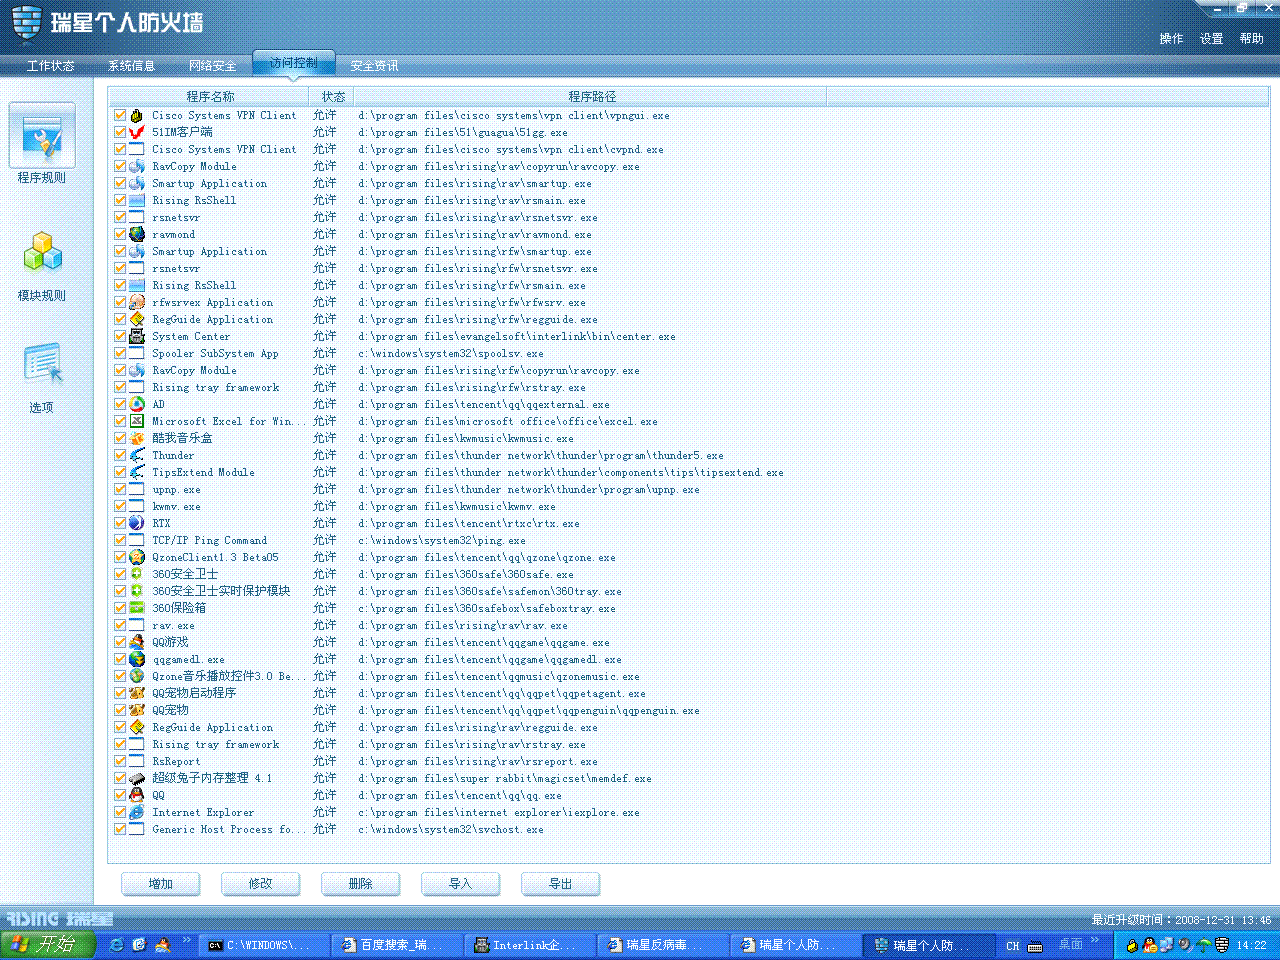The image size is (1280, 960).
Task: Sort by the 程序路径 column header
Action: [592, 97]
